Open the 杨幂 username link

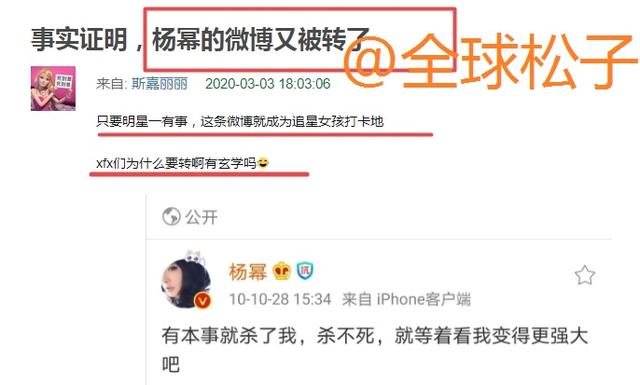coord(248,272)
